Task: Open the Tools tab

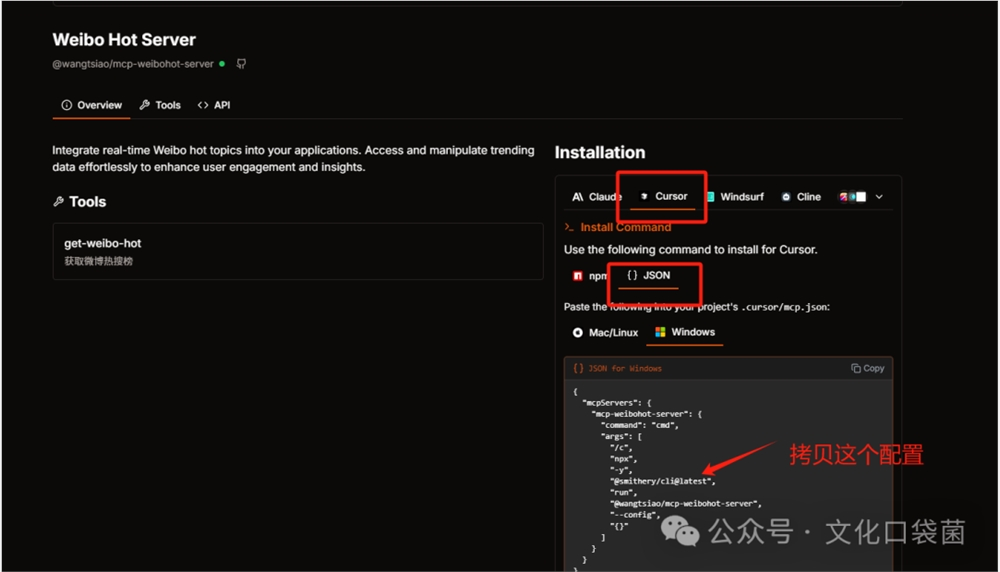Action: pyautogui.click(x=160, y=105)
